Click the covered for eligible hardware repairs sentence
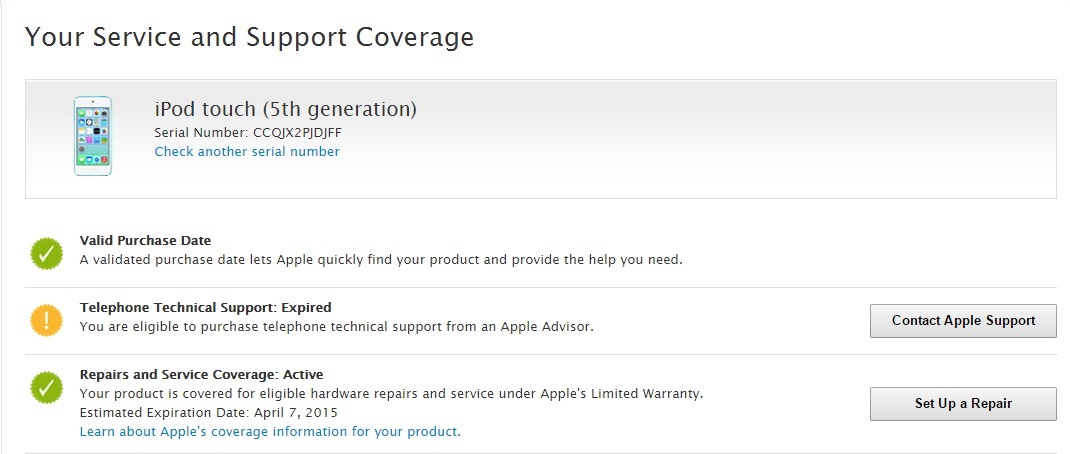Screen dimensions: 1070x454 [391, 394]
